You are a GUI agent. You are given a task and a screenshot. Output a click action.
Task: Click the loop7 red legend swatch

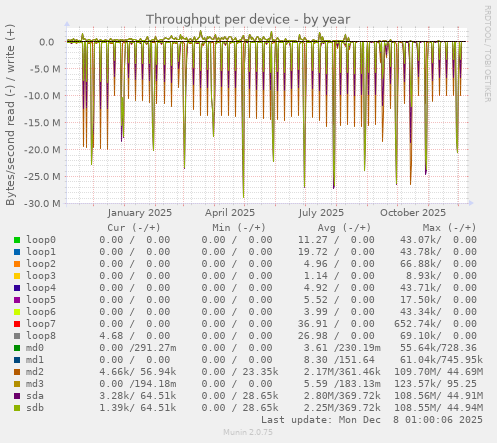click(x=17, y=324)
